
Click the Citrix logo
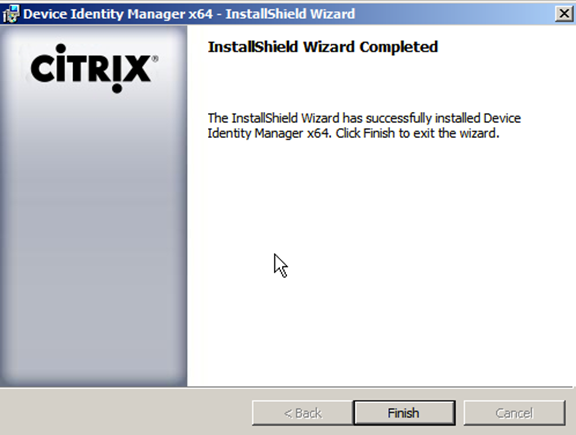(x=94, y=68)
